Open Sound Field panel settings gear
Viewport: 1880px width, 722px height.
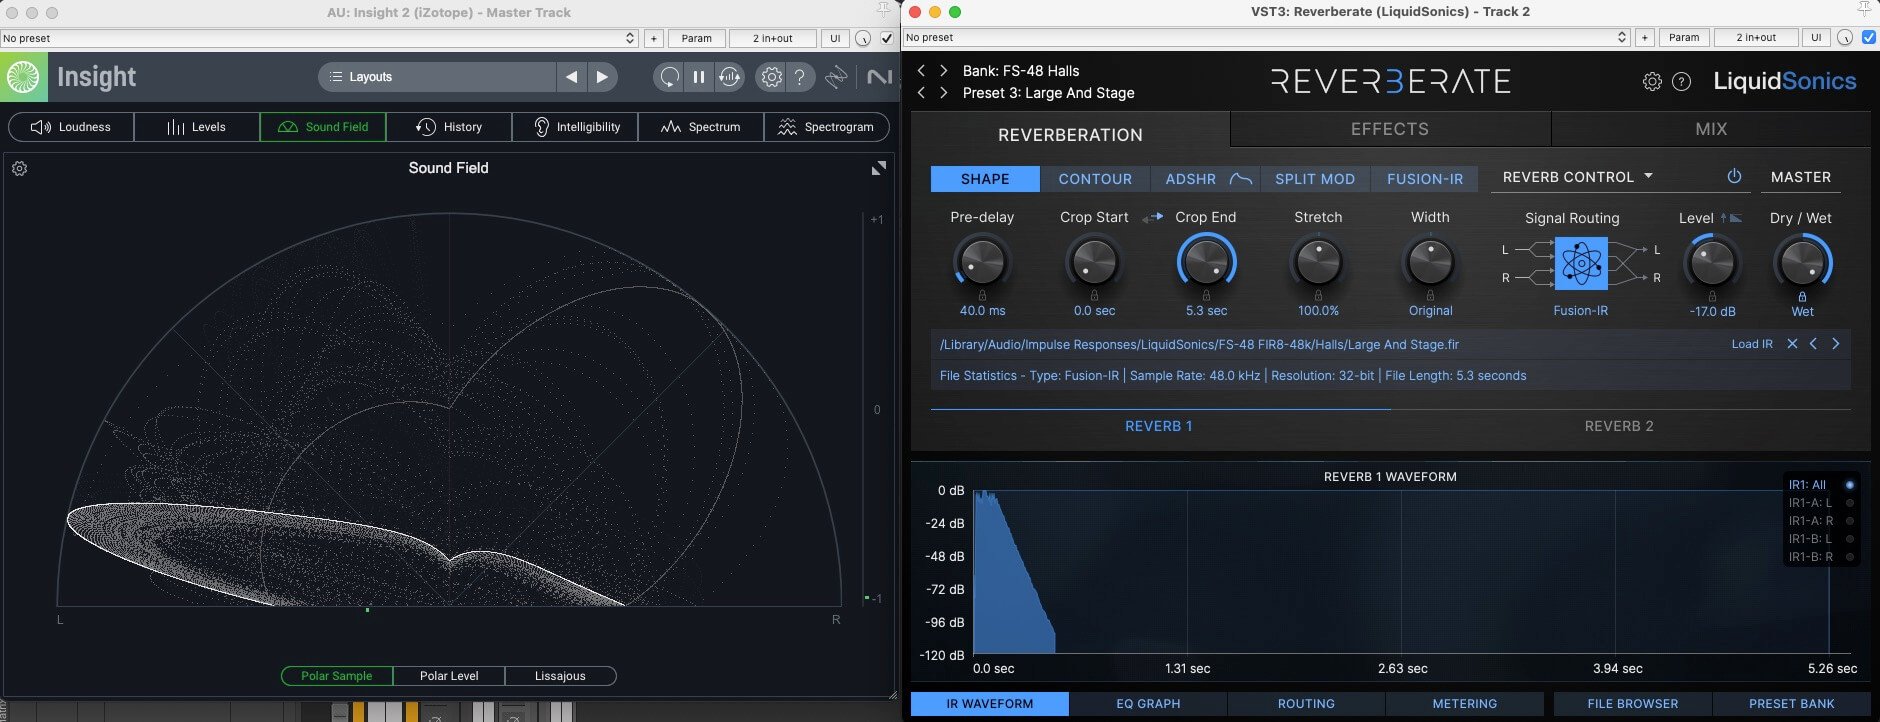[19, 168]
